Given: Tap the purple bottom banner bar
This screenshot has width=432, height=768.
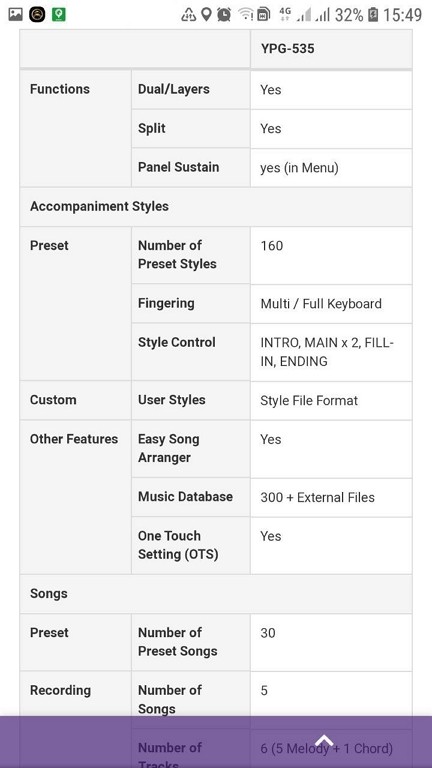Looking at the screenshot, I should click(x=216, y=742).
